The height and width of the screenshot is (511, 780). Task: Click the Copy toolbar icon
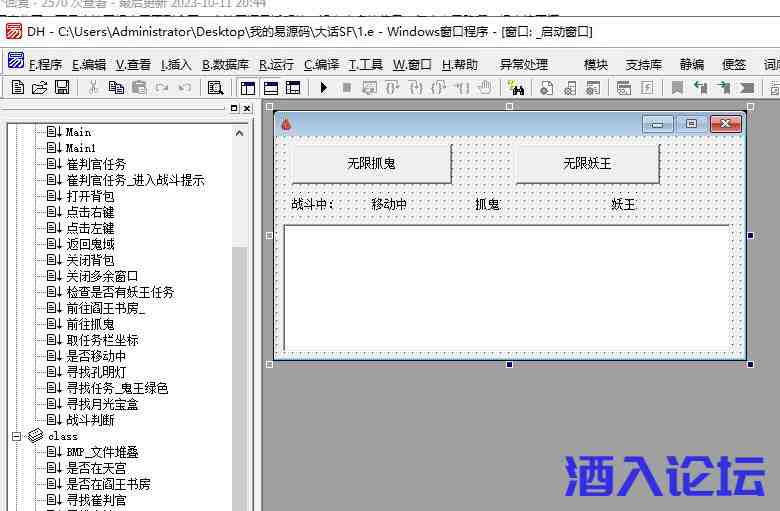click(x=116, y=88)
